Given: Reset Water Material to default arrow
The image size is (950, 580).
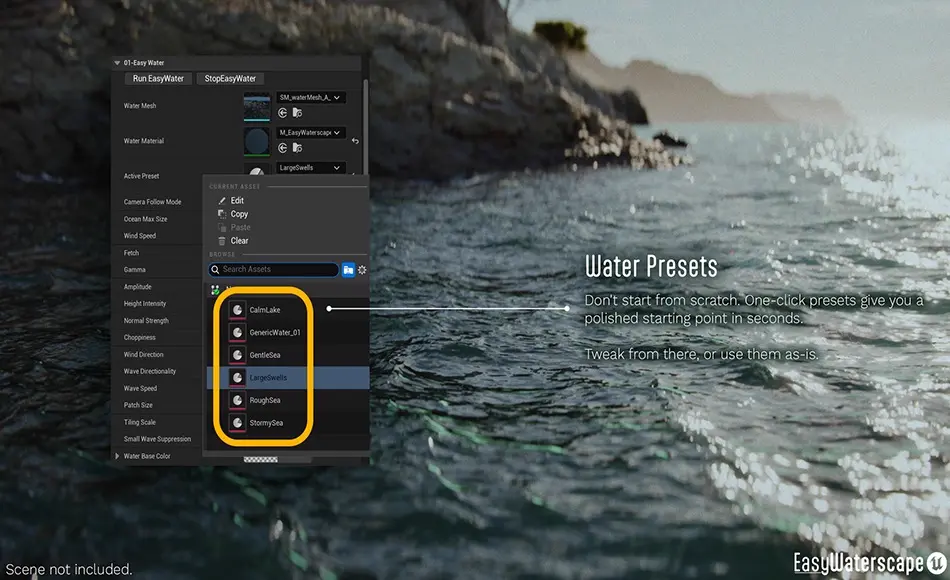Looking at the screenshot, I should point(355,141).
